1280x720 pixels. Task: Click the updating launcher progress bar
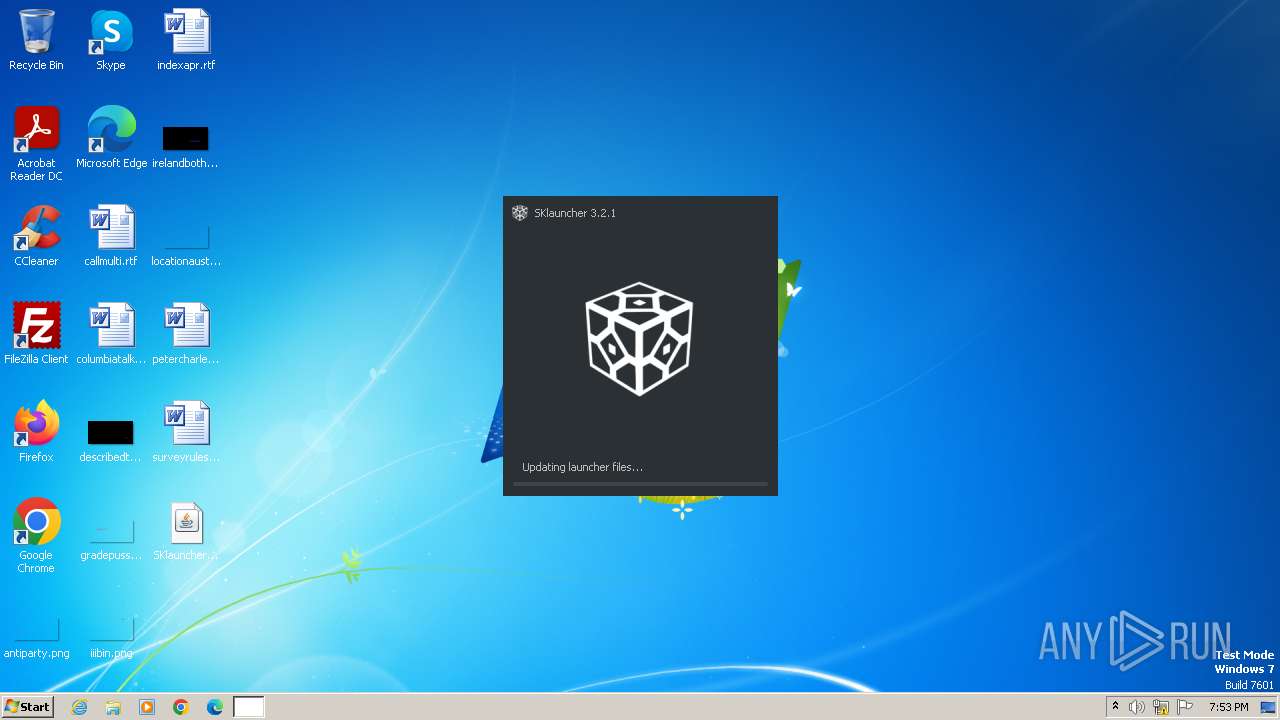(x=640, y=484)
